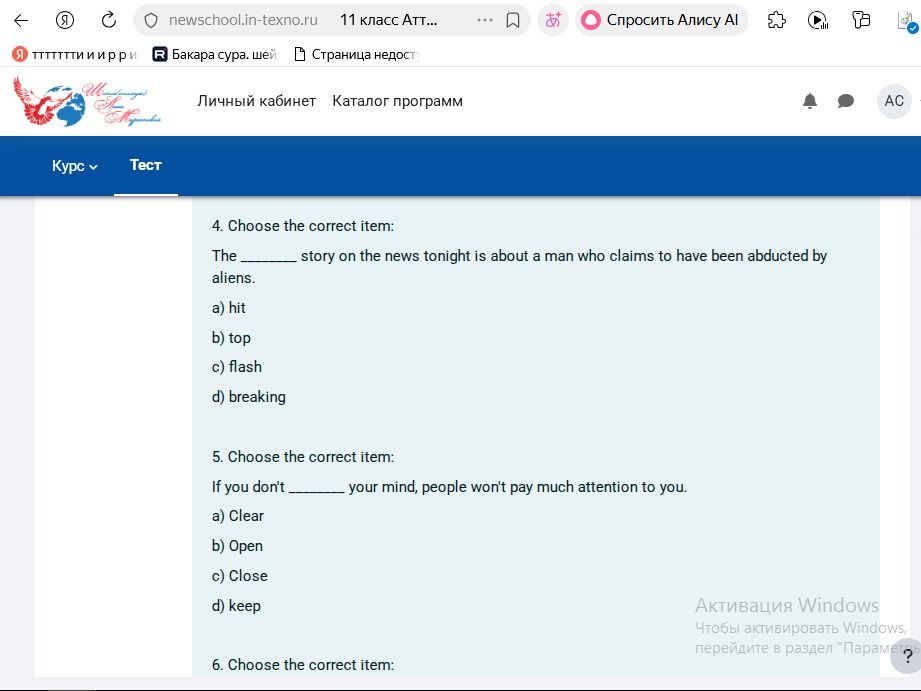
Task: Reload the page with the refresh icon
Action: (x=109, y=21)
